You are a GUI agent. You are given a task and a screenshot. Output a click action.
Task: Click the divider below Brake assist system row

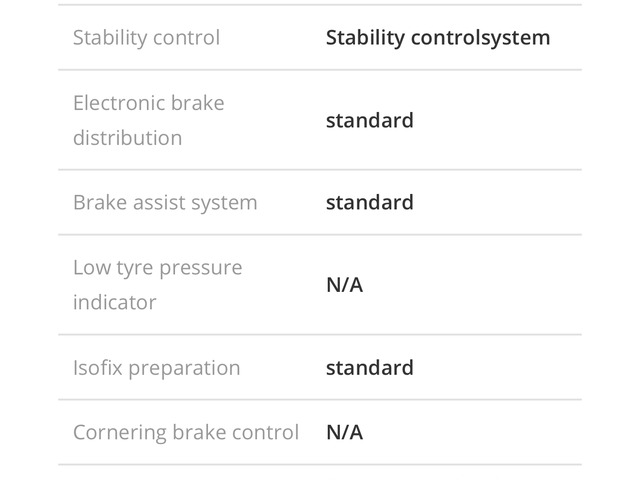tap(319, 235)
